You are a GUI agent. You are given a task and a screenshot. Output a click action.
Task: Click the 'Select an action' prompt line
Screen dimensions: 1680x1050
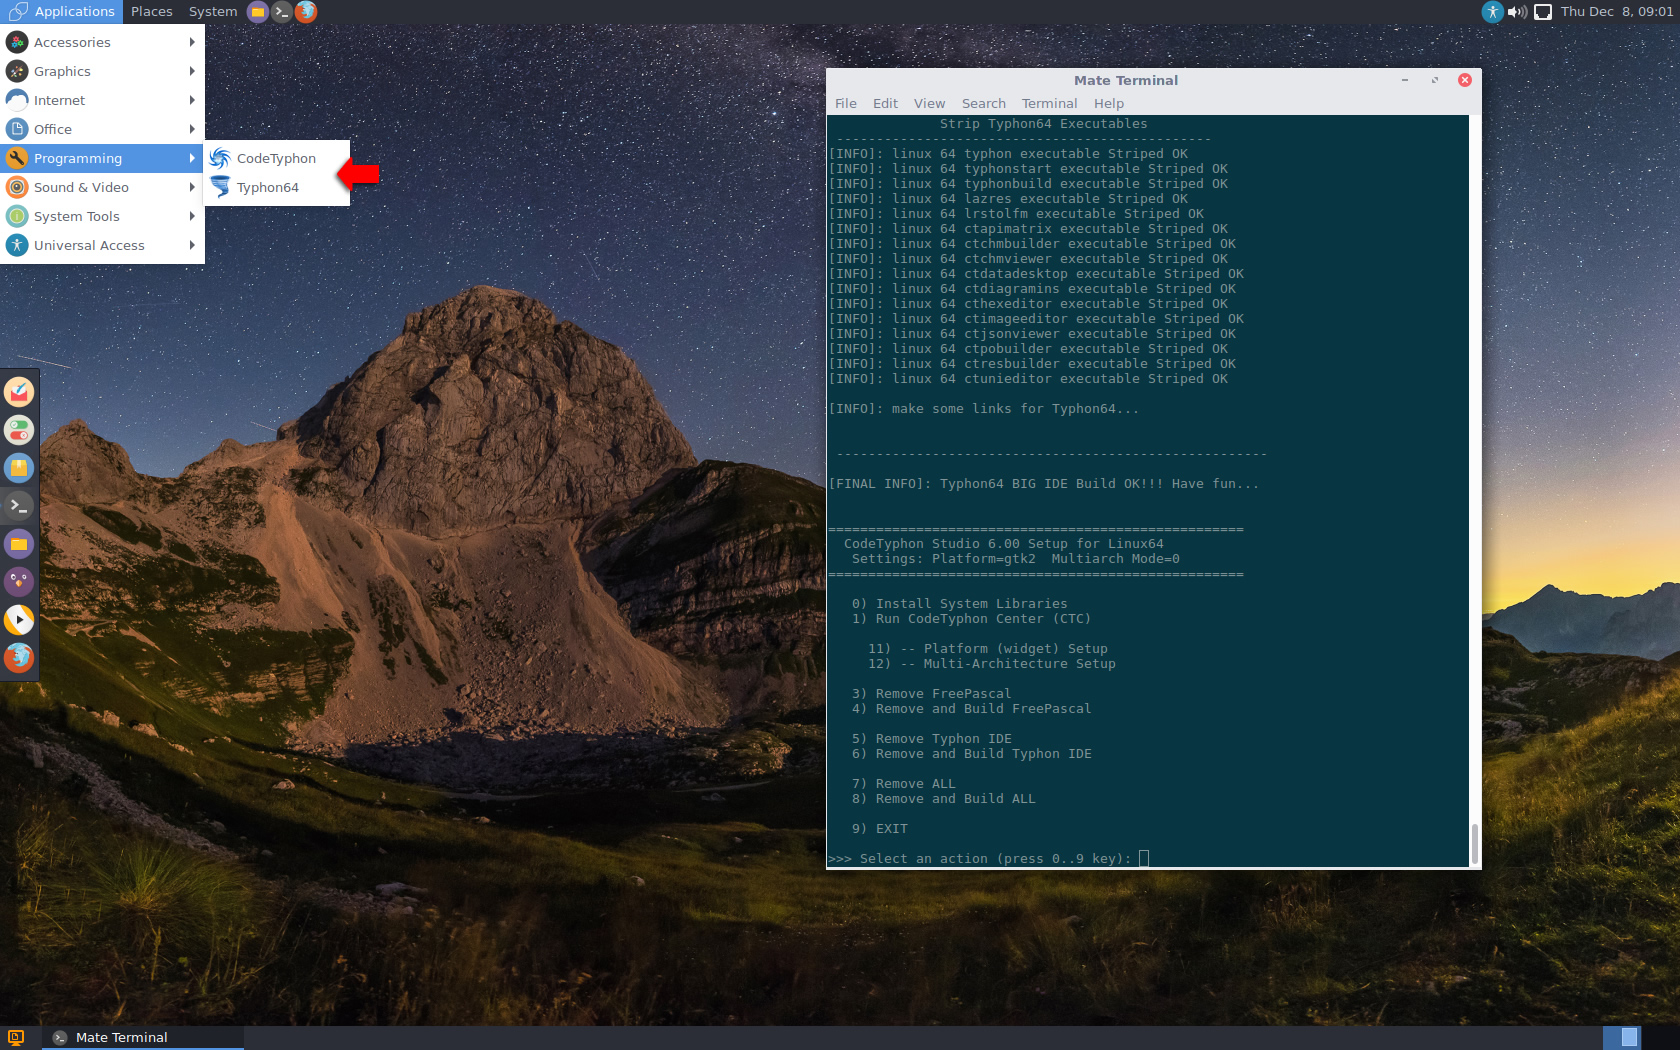pyautogui.click(x=988, y=858)
